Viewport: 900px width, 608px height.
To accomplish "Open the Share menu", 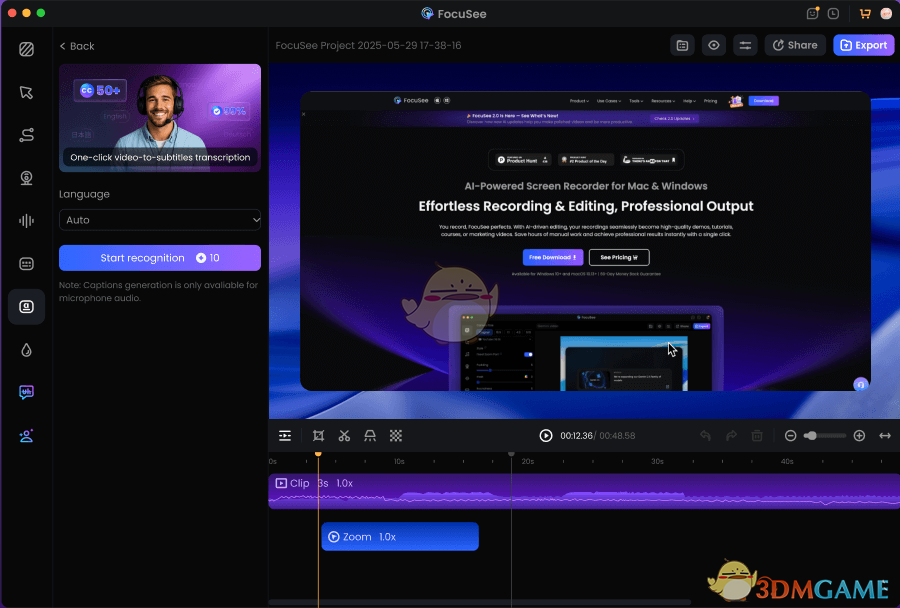I will click(x=795, y=45).
